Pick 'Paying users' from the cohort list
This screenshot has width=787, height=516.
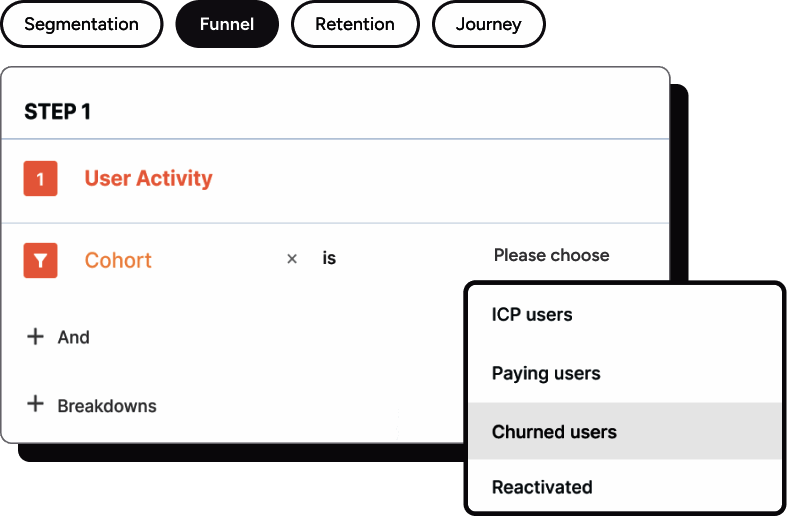click(546, 374)
